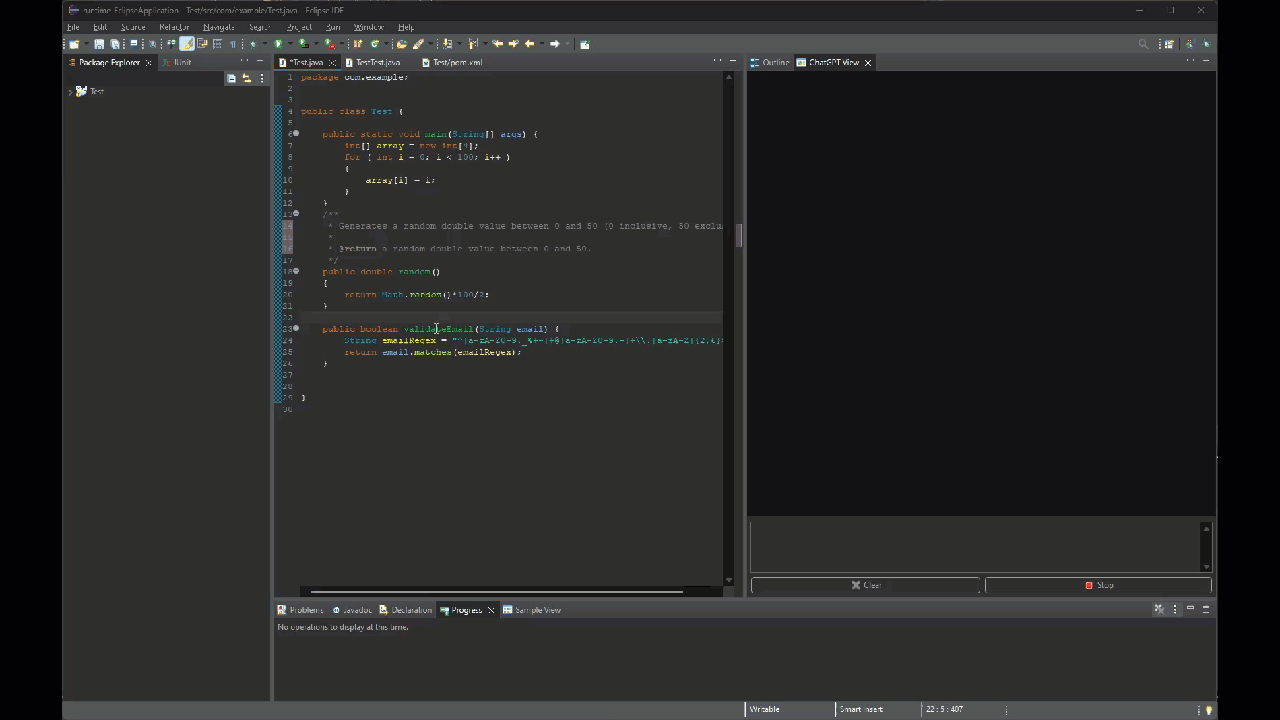
Task: Click Collapse All icon in Package Explorer
Action: click(231, 78)
